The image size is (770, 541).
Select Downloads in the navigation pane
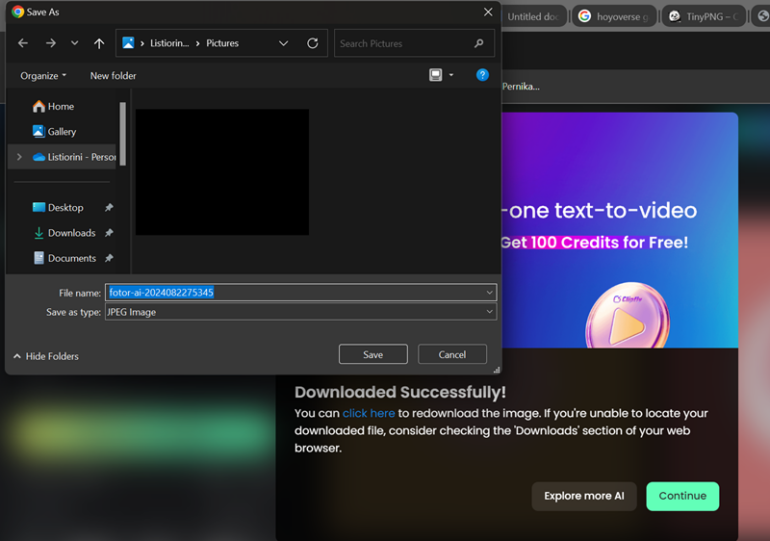point(71,233)
